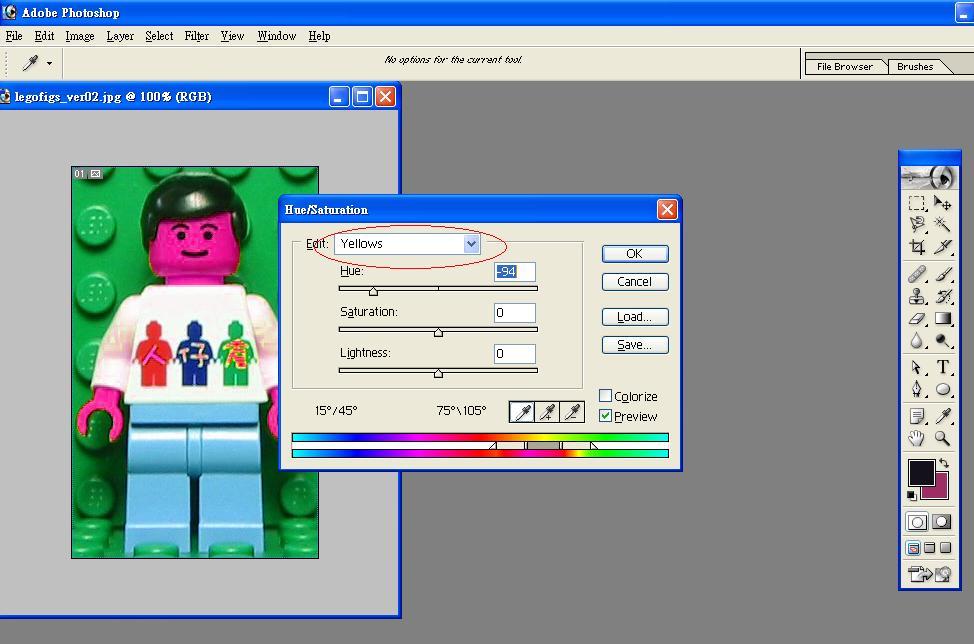Open the View menu
Image resolution: width=974 pixels, height=644 pixels.
pos(232,36)
